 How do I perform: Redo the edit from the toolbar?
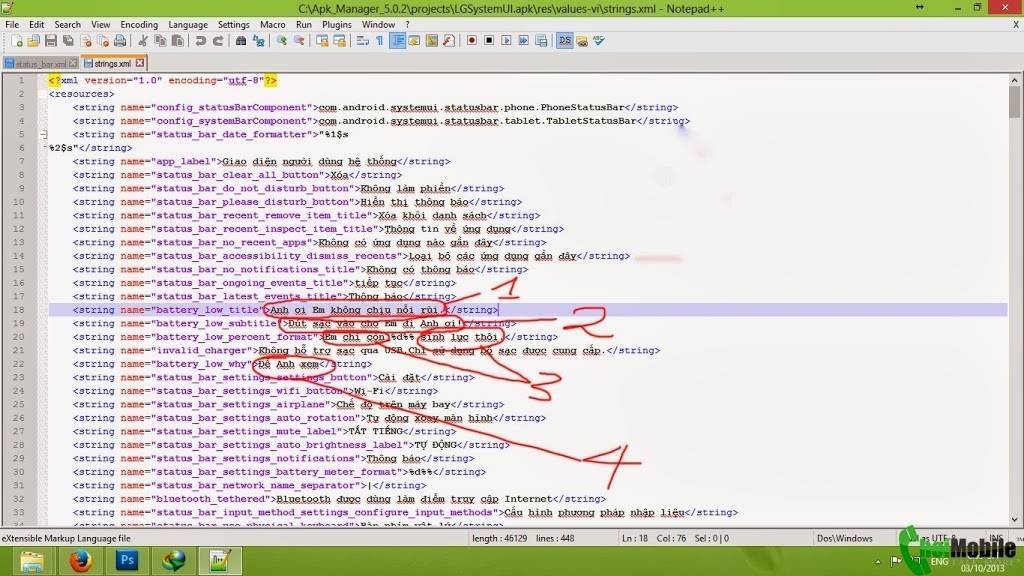click(218, 41)
